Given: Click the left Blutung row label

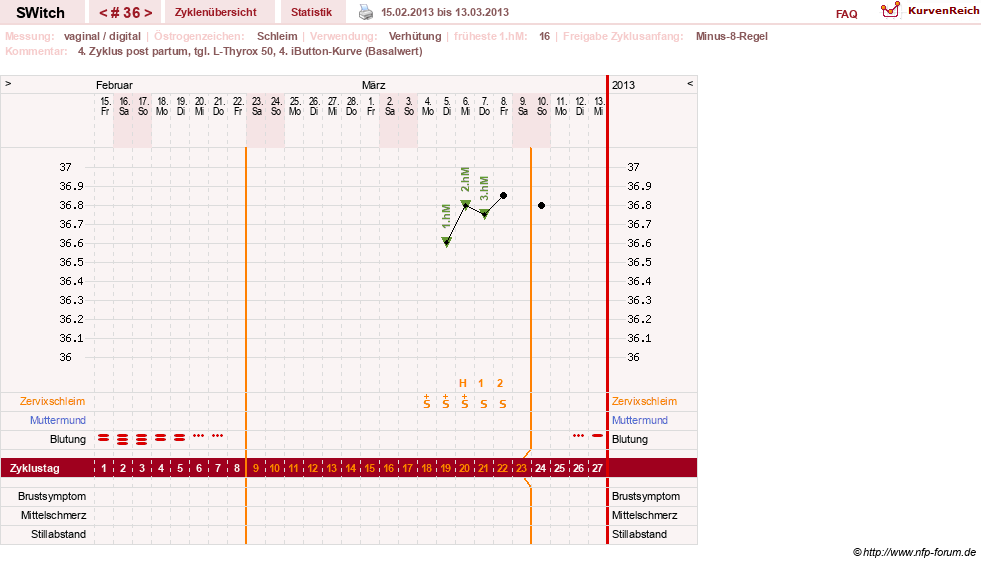Looking at the screenshot, I should (68, 439).
